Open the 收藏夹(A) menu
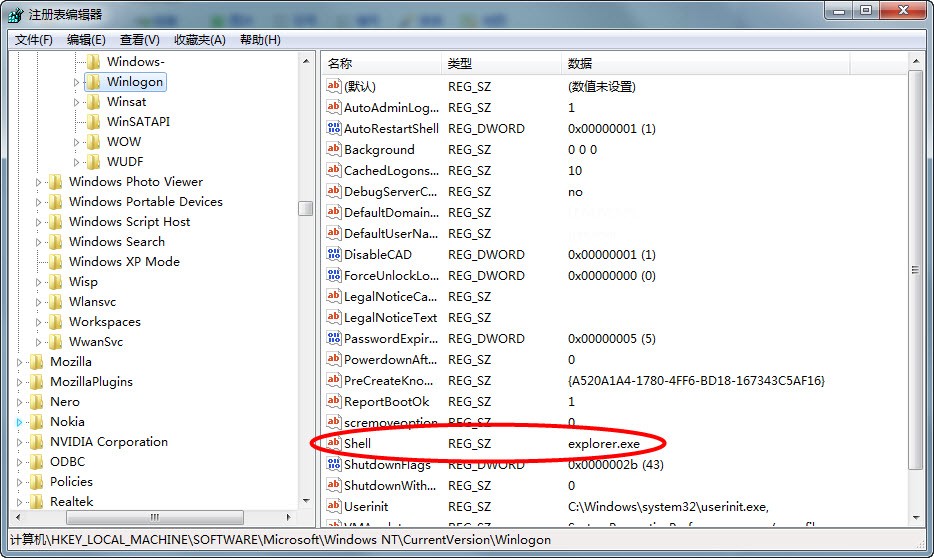934x558 pixels. pyautogui.click(x=200, y=40)
